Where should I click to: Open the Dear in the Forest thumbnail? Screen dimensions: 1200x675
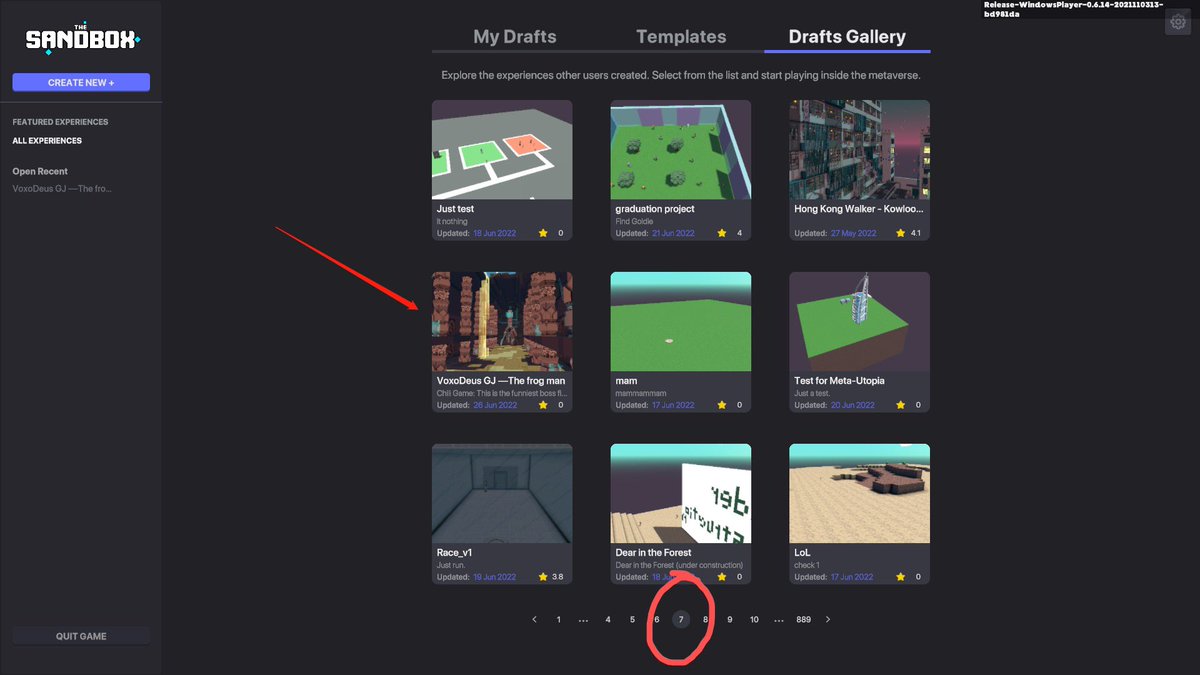click(681, 493)
